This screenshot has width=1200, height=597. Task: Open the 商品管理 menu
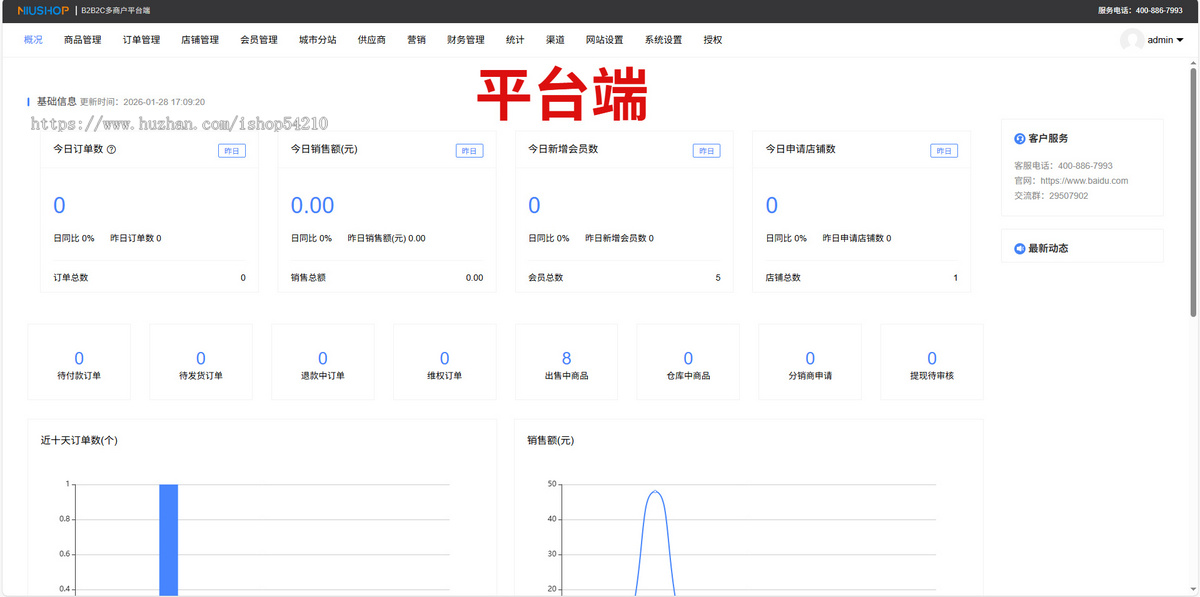pos(82,40)
